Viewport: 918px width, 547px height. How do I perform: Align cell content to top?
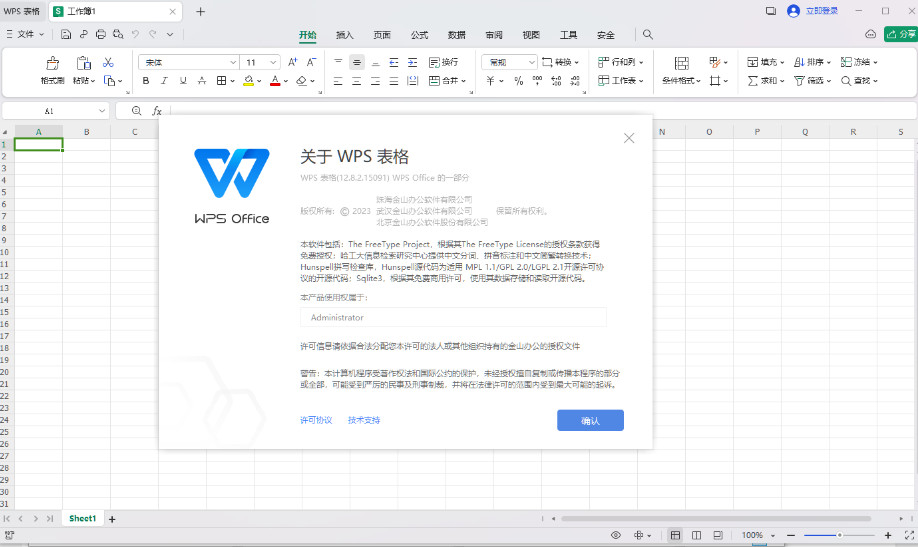pos(338,62)
